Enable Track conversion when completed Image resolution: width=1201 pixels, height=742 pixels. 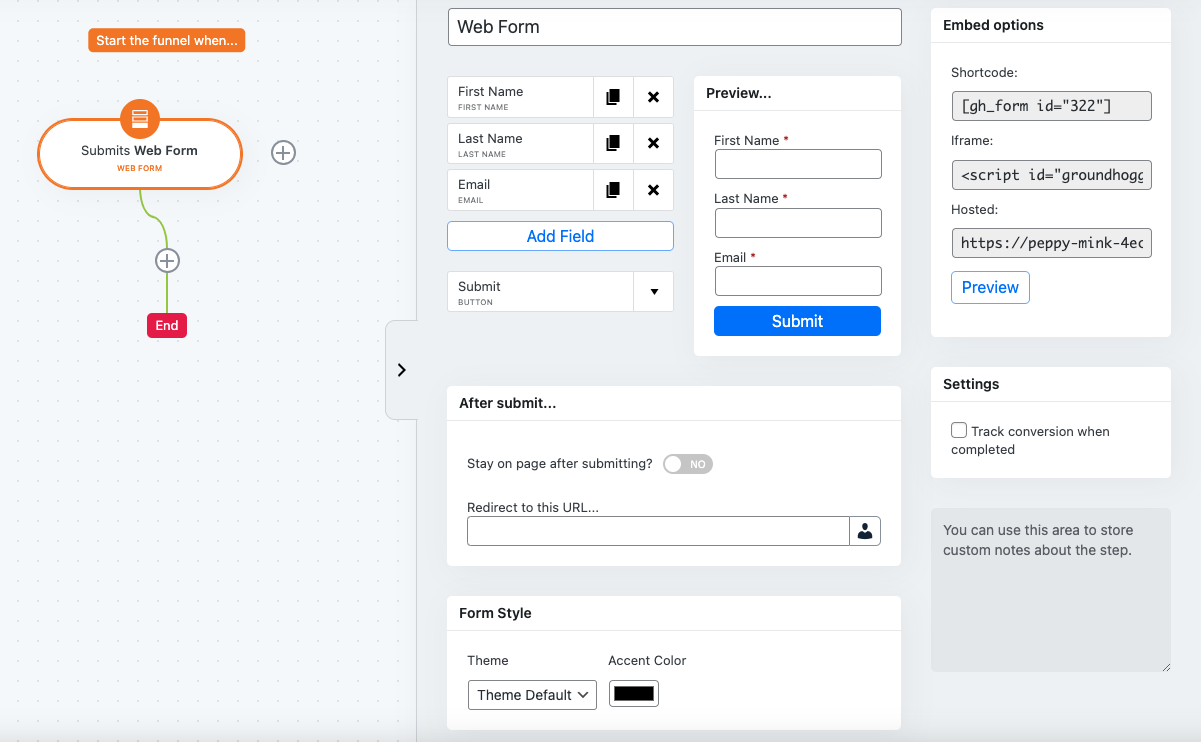tap(959, 431)
